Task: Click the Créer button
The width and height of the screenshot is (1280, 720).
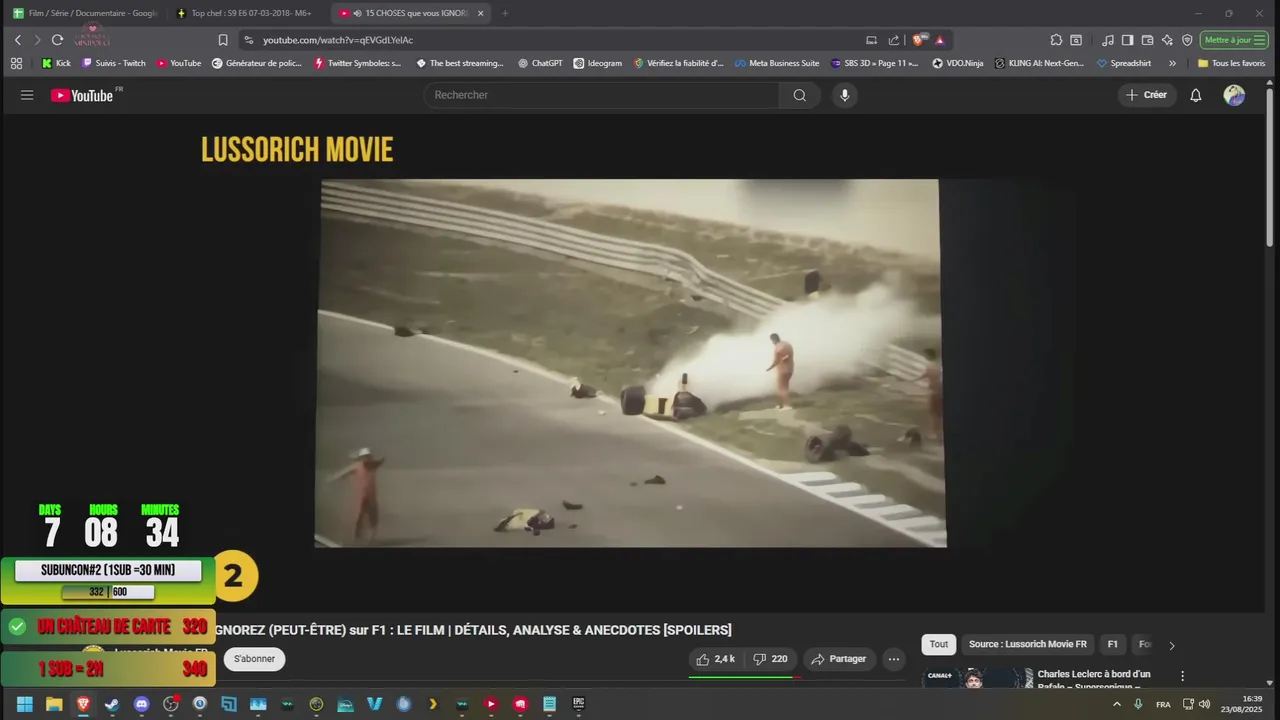Action: pyautogui.click(x=1146, y=95)
